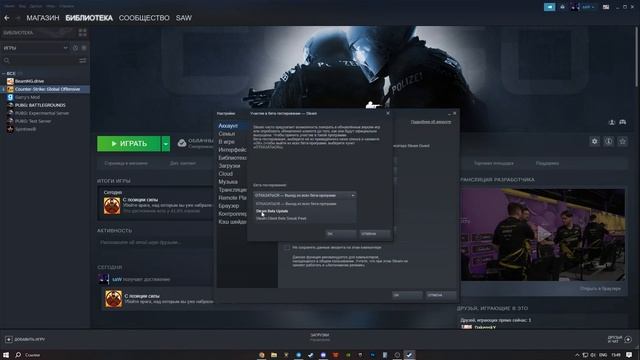Open game settings gear icon
The width and height of the screenshot is (640, 360).
point(594,141)
